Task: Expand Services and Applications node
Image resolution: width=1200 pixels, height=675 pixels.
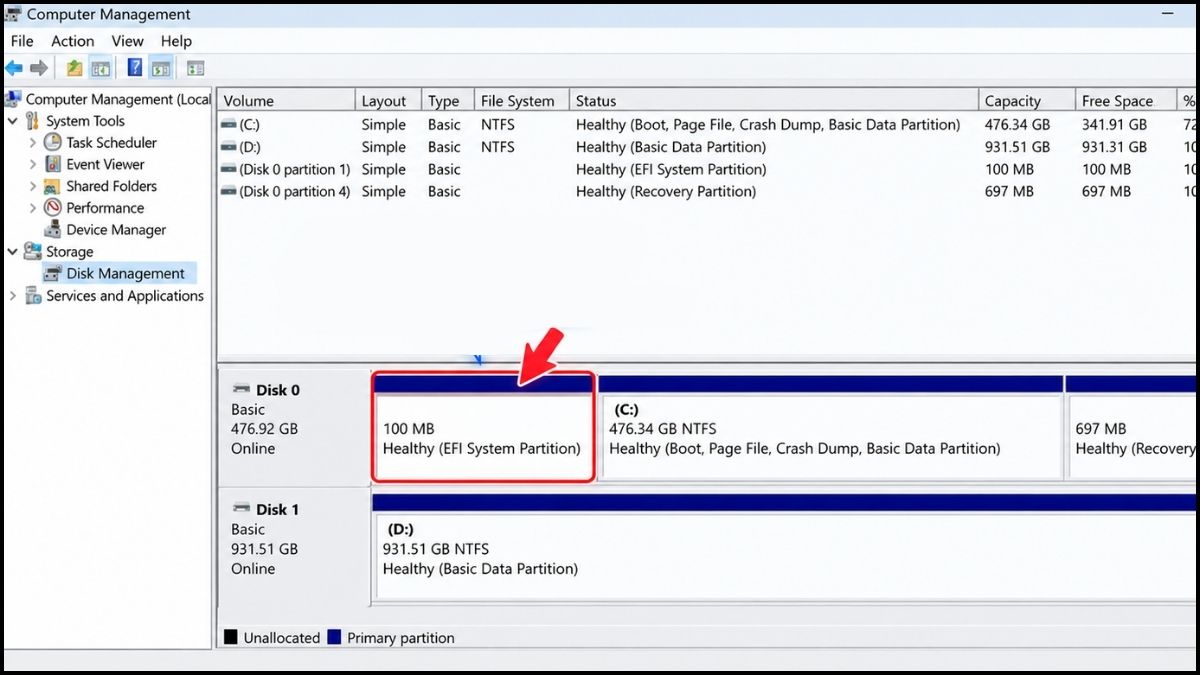Action: tap(12, 296)
